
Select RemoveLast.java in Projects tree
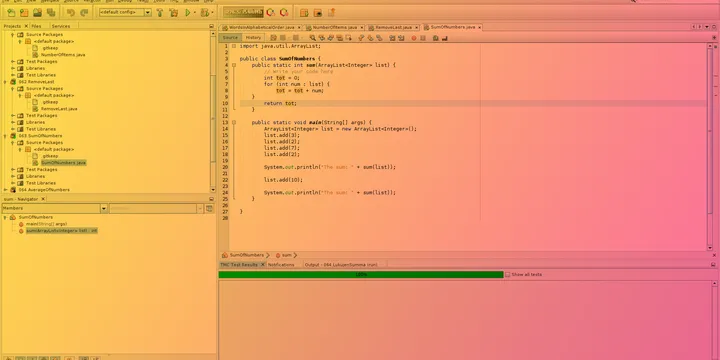[x=59, y=109]
